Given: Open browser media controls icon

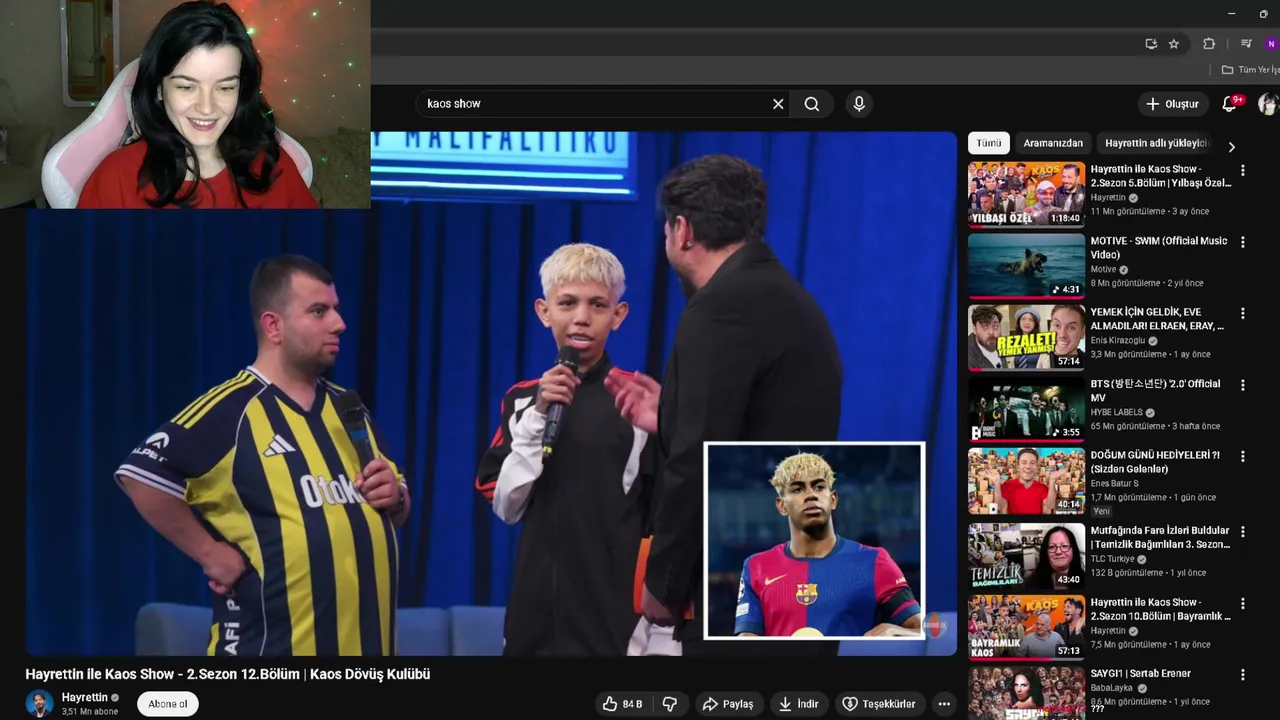Looking at the screenshot, I should pyautogui.click(x=1246, y=44).
